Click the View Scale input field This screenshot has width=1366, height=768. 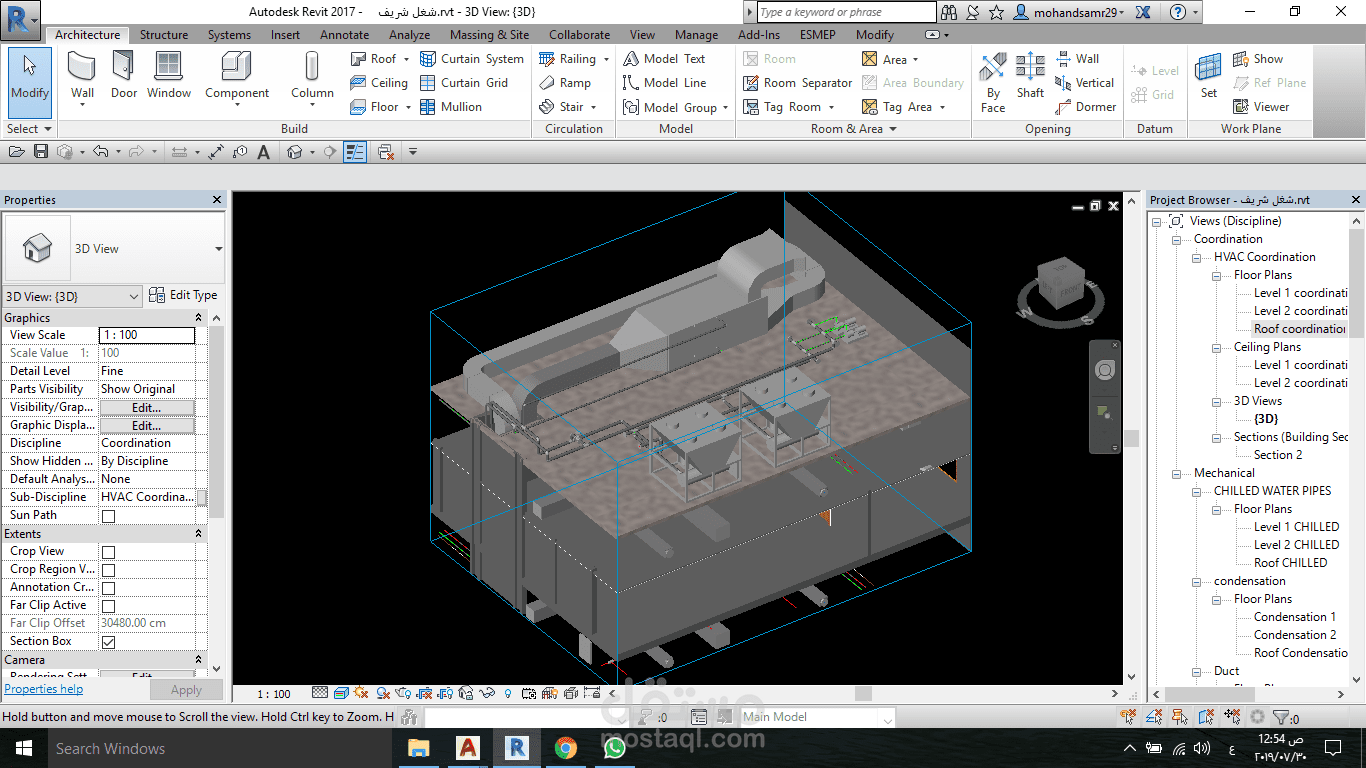pyautogui.click(x=147, y=335)
